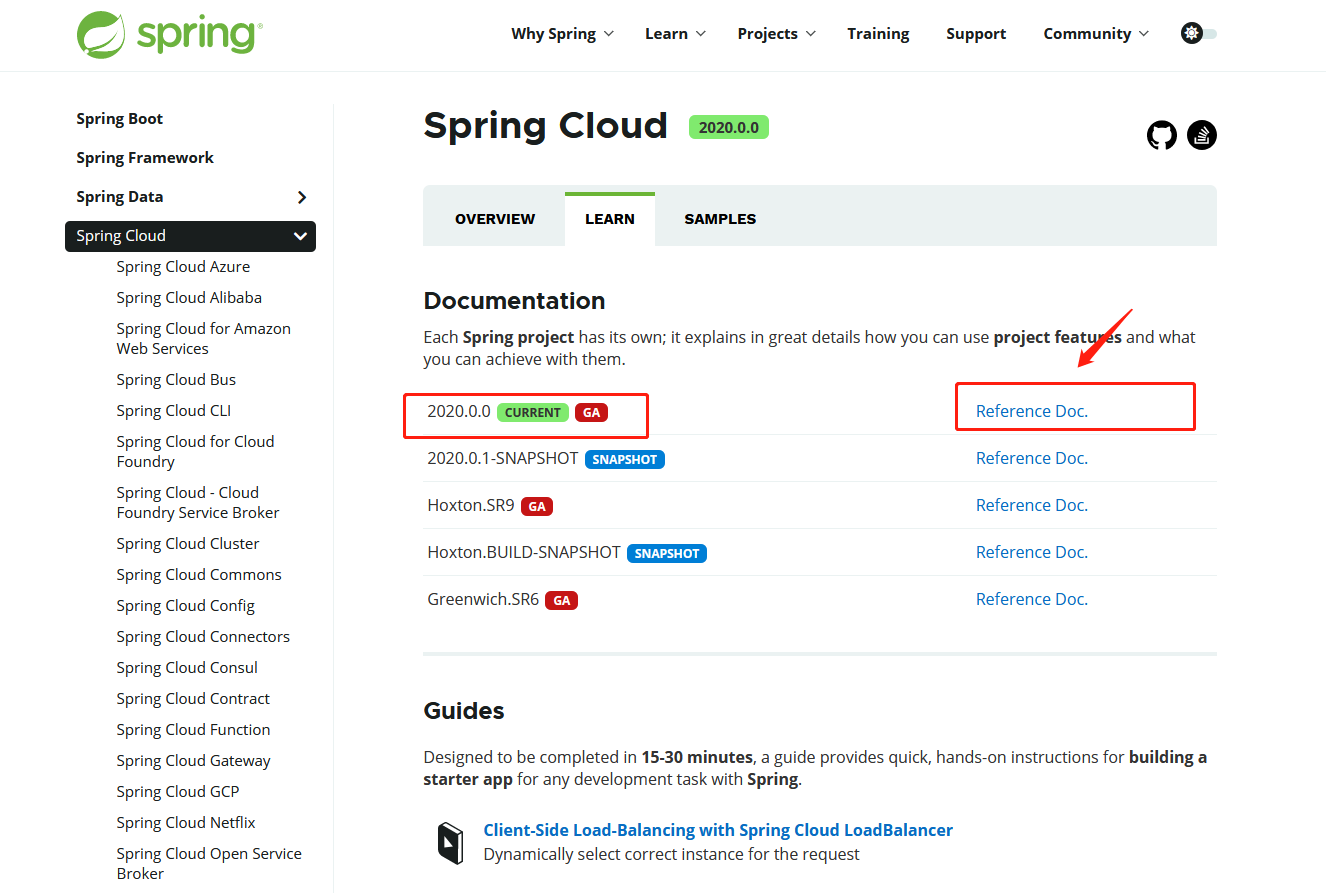Select Spring Cloud Gateway in the sidebar
This screenshot has height=893, width=1326.
[193, 760]
